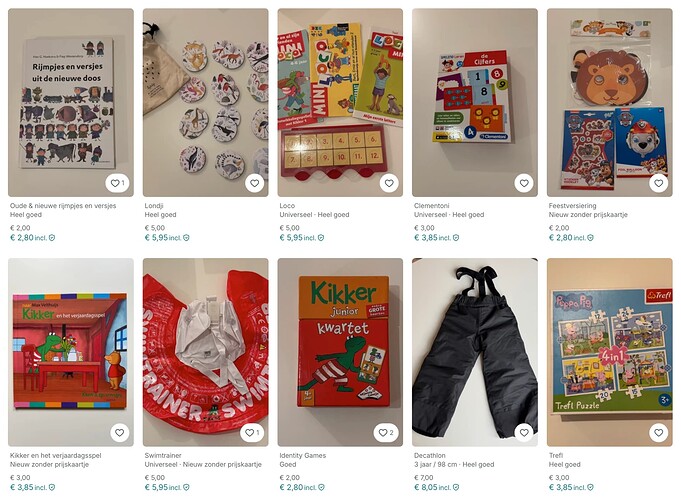Like the Londji memory game listing

click(x=255, y=183)
